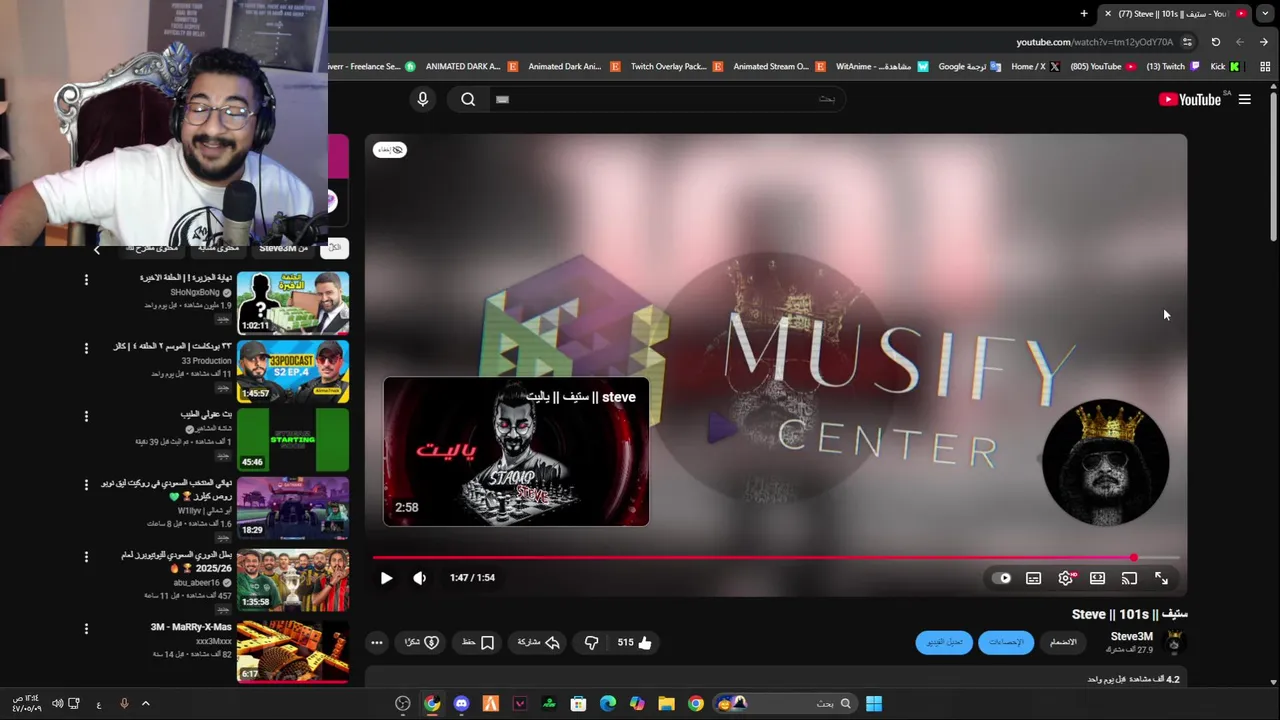Open the WitAnime bookmark
This screenshot has width=1280, height=720.
pos(882,67)
